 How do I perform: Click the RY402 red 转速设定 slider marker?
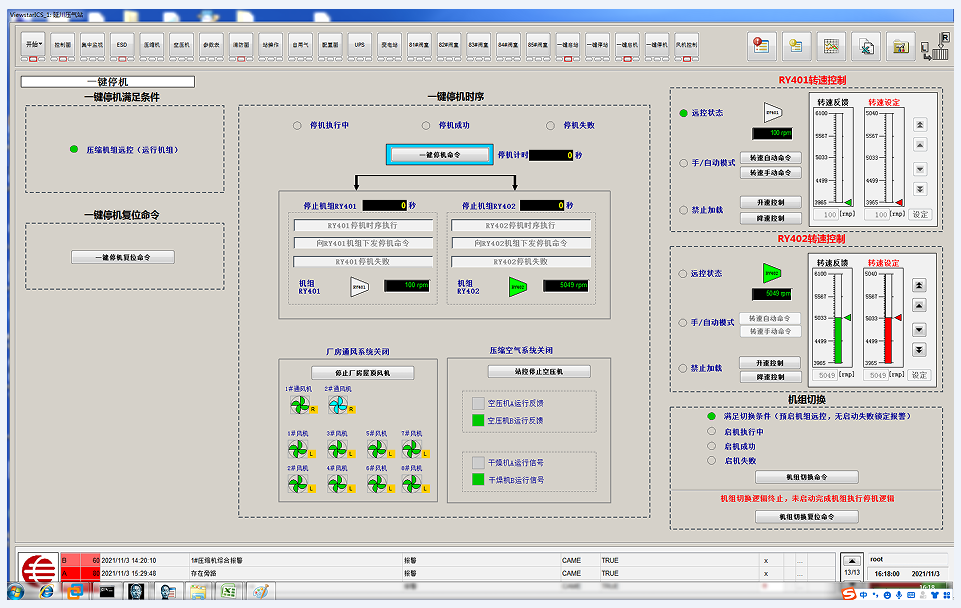[x=898, y=318]
